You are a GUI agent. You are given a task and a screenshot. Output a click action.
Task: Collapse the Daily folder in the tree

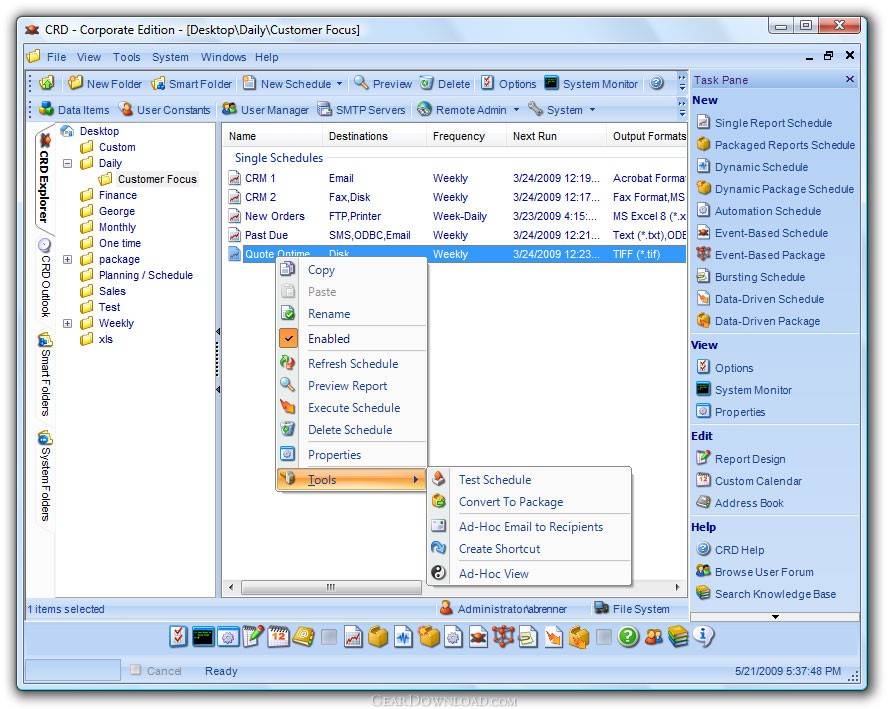67,164
